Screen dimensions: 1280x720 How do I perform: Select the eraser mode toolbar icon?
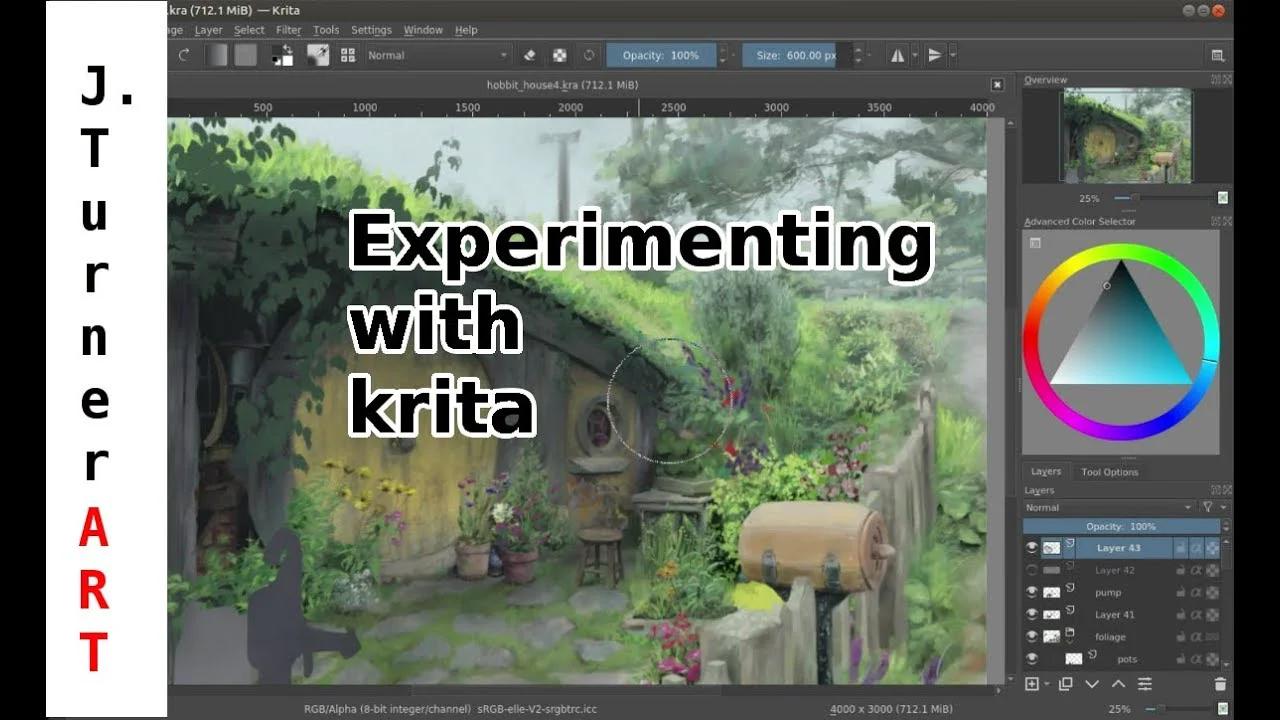(x=529, y=55)
